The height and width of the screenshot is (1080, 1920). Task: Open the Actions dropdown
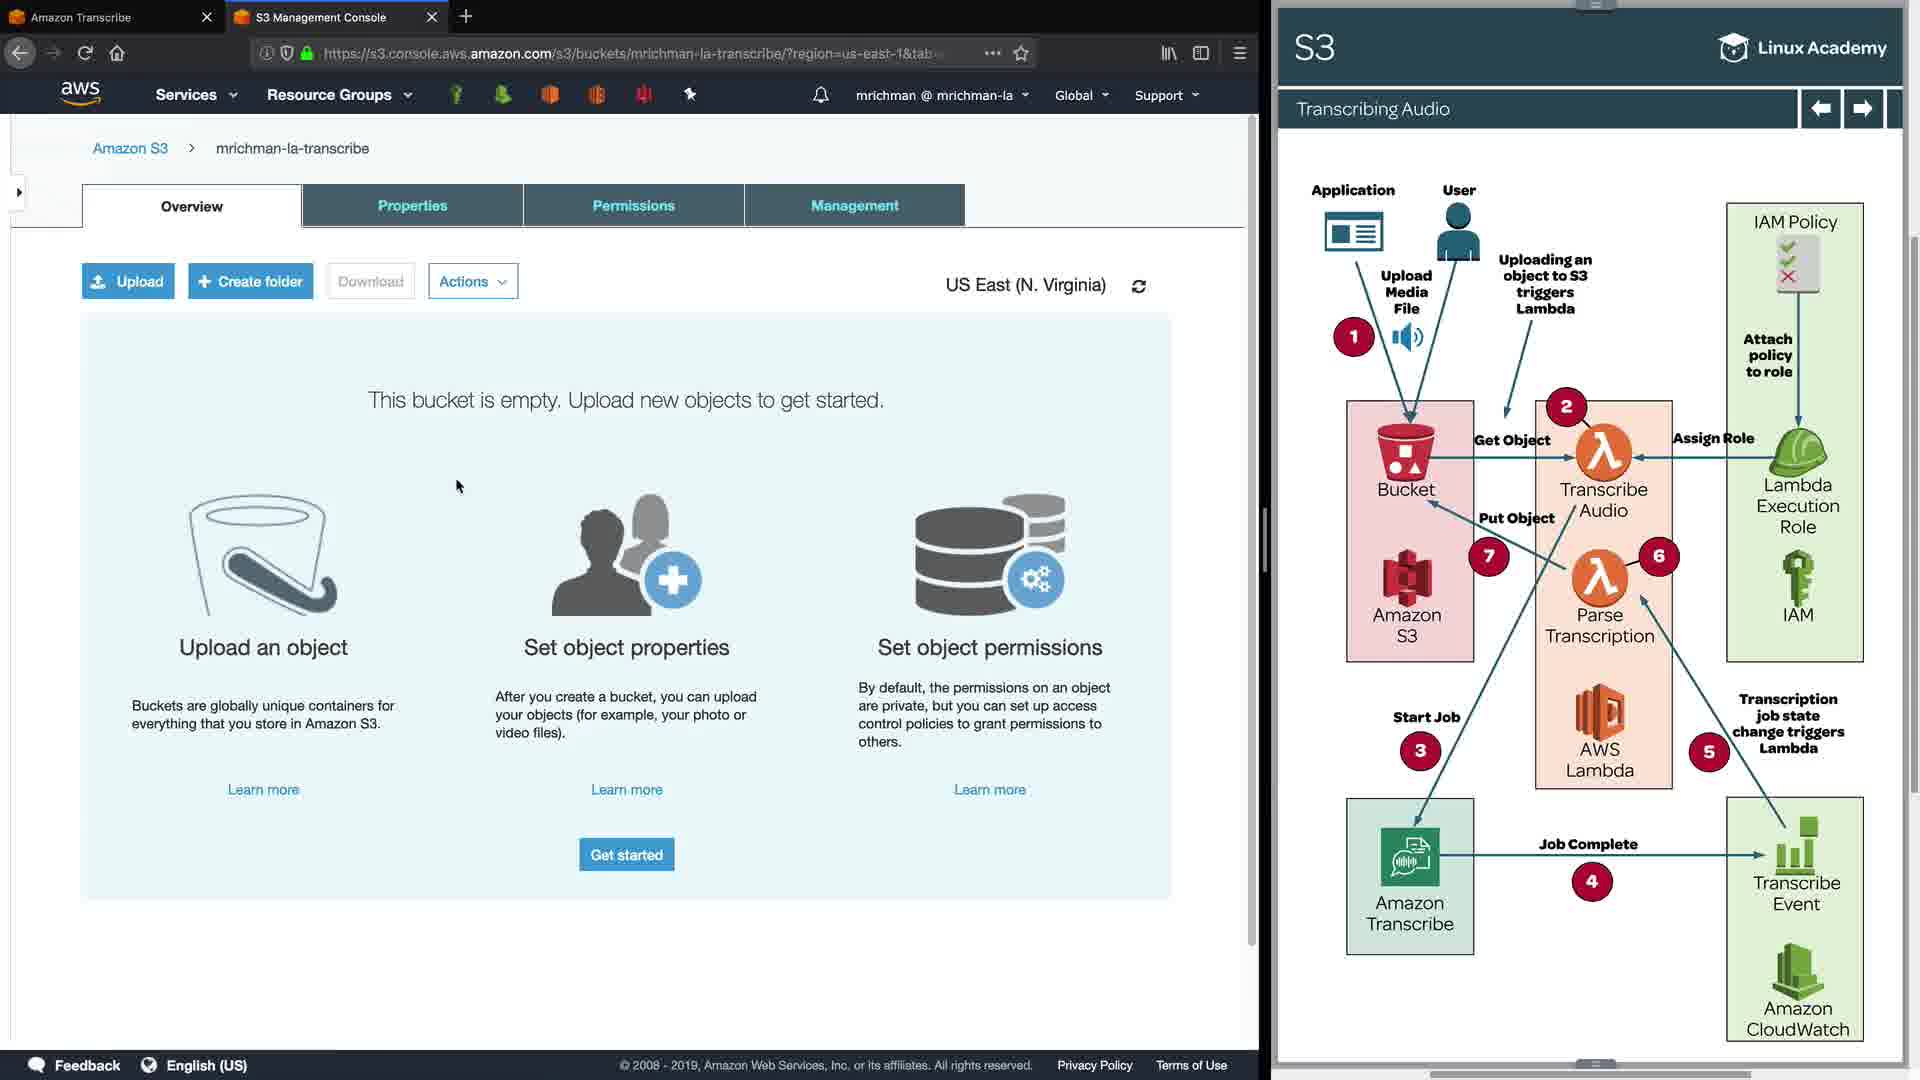473,281
